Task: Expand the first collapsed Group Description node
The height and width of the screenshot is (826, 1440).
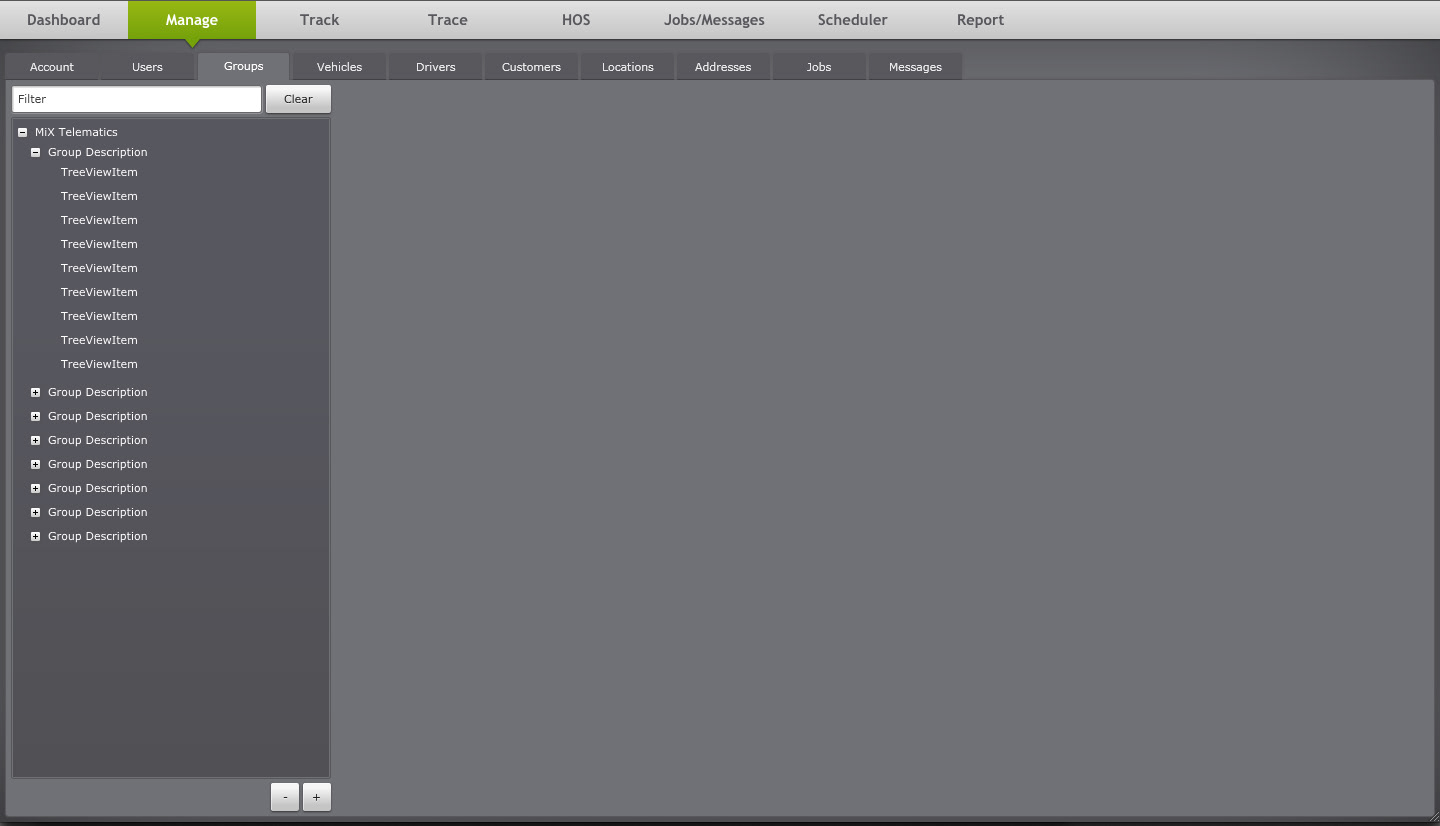Action: (x=36, y=392)
